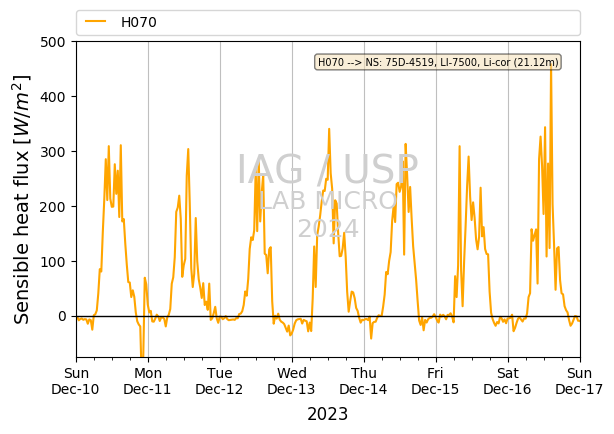Click the 100 y-axis tick label

(52, 262)
